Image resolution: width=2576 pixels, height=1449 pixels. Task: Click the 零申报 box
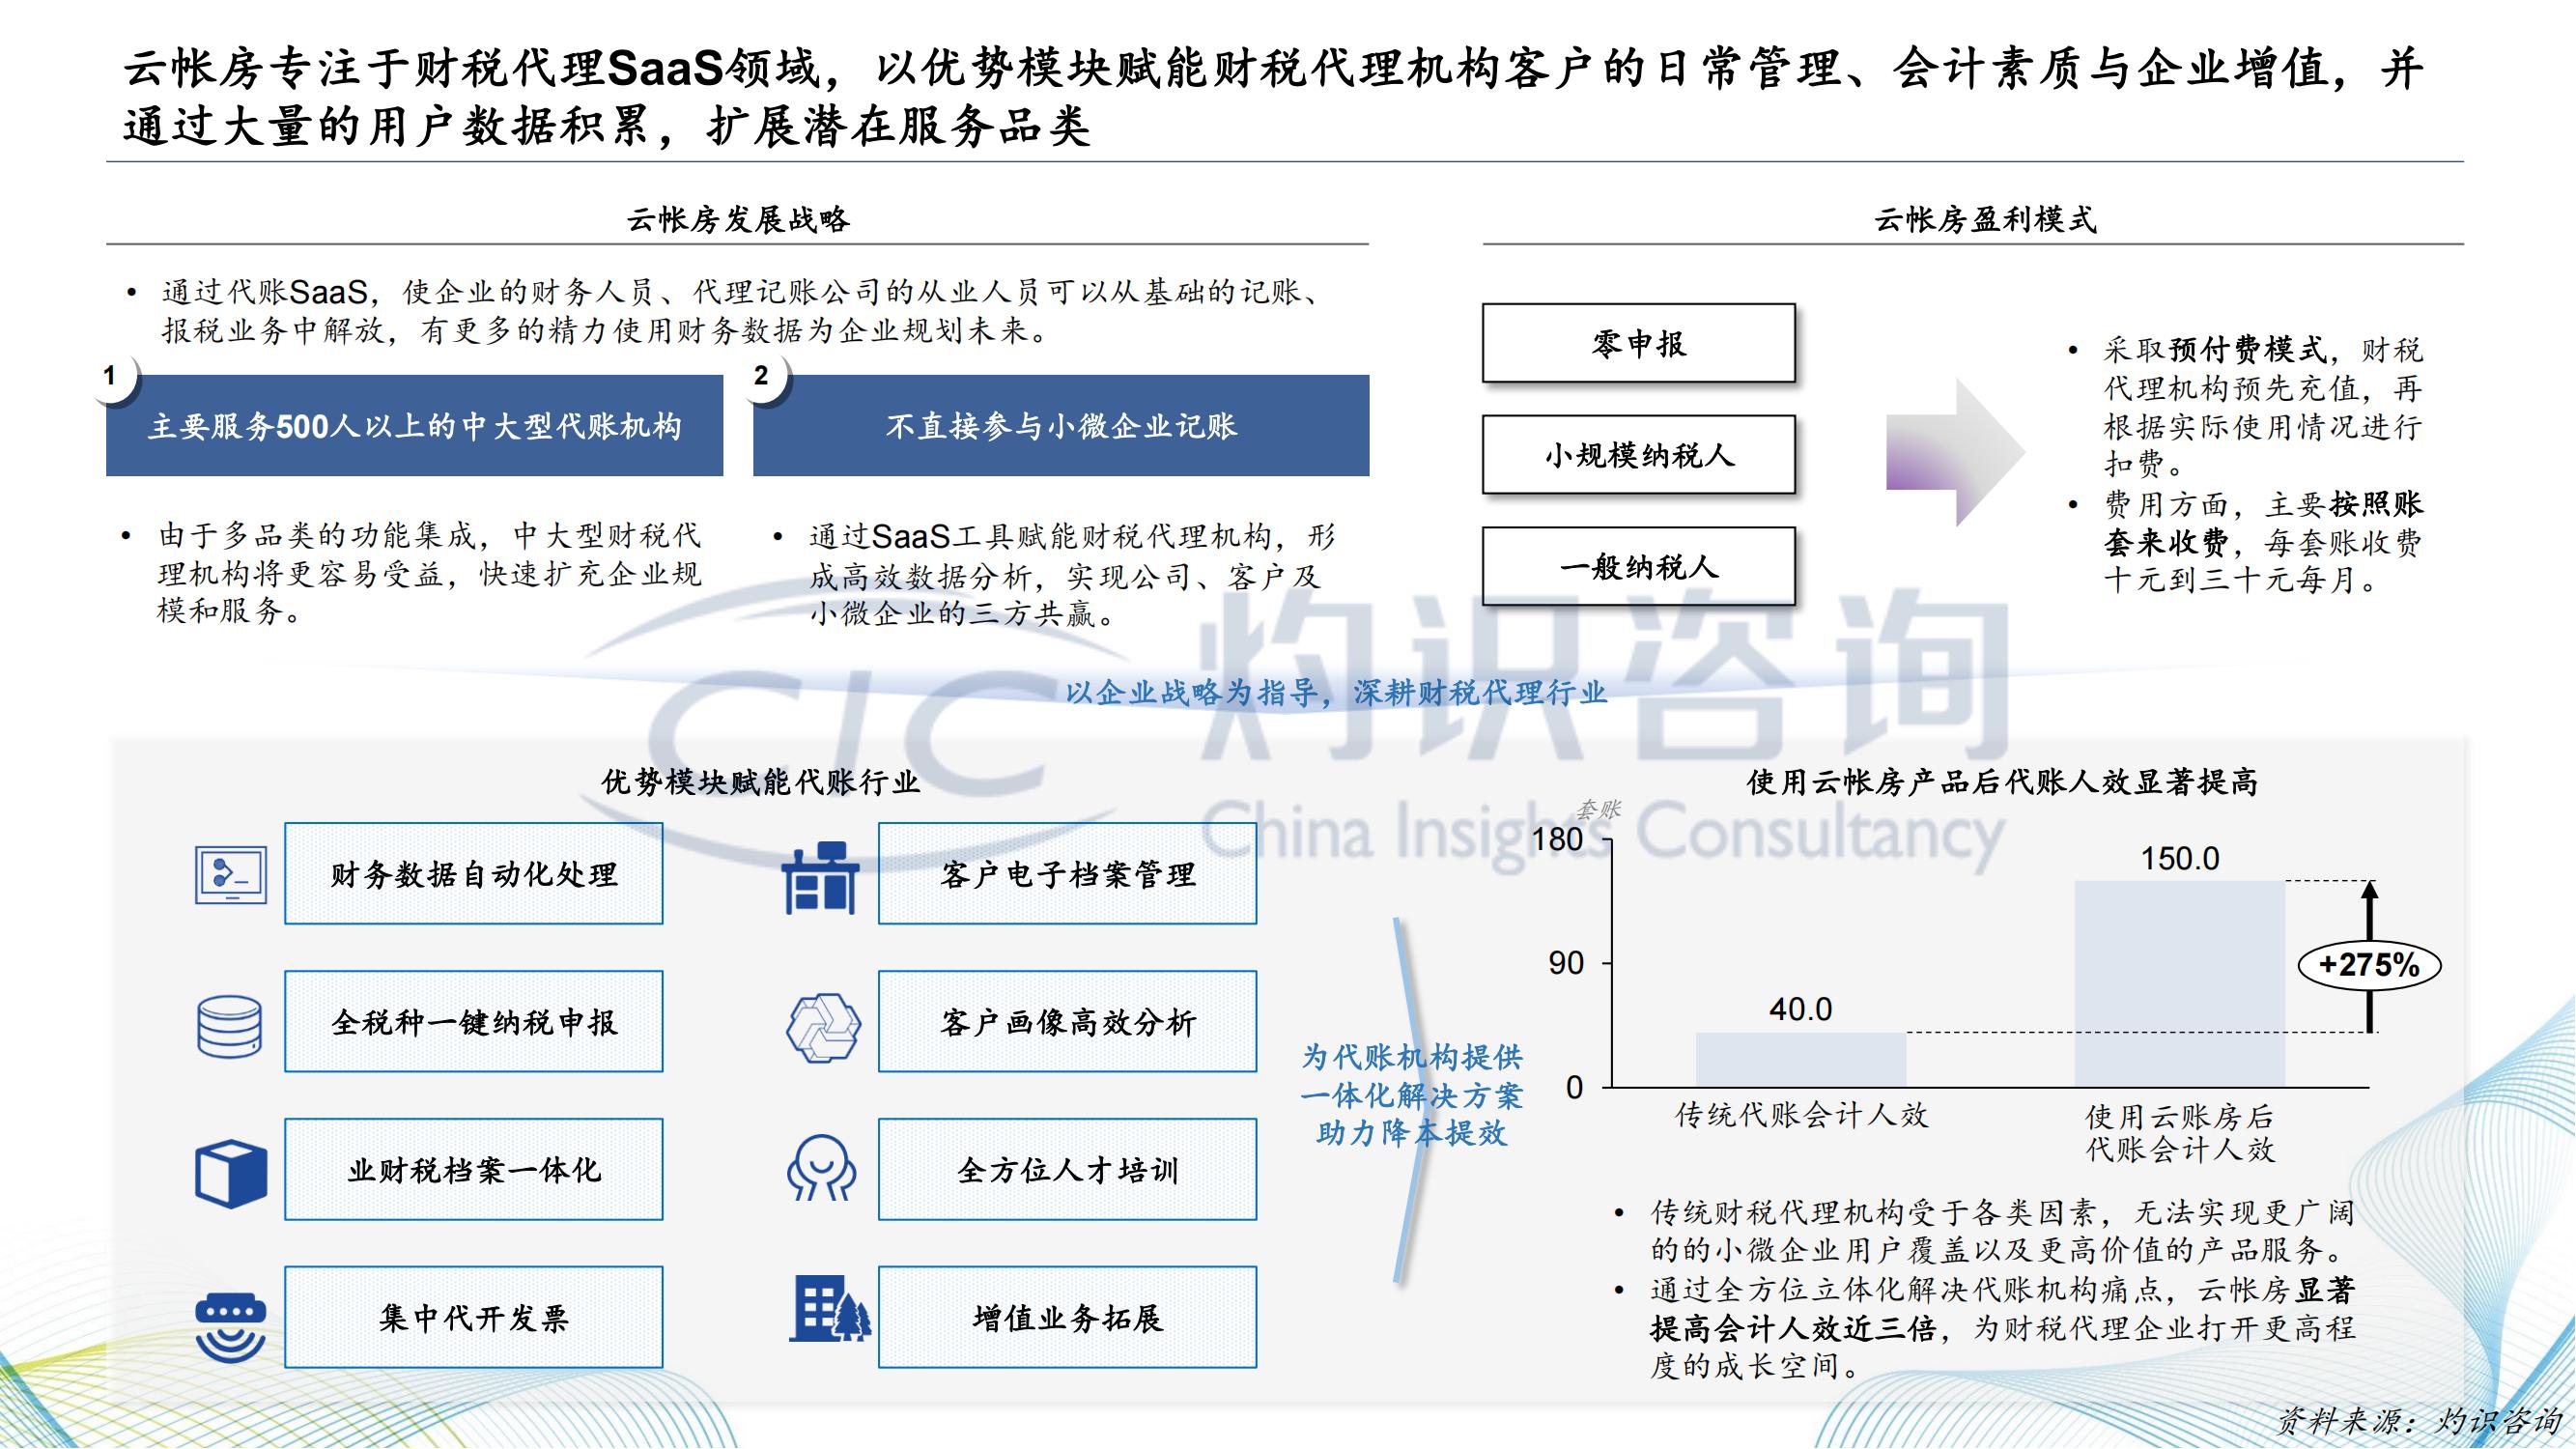tap(1639, 343)
